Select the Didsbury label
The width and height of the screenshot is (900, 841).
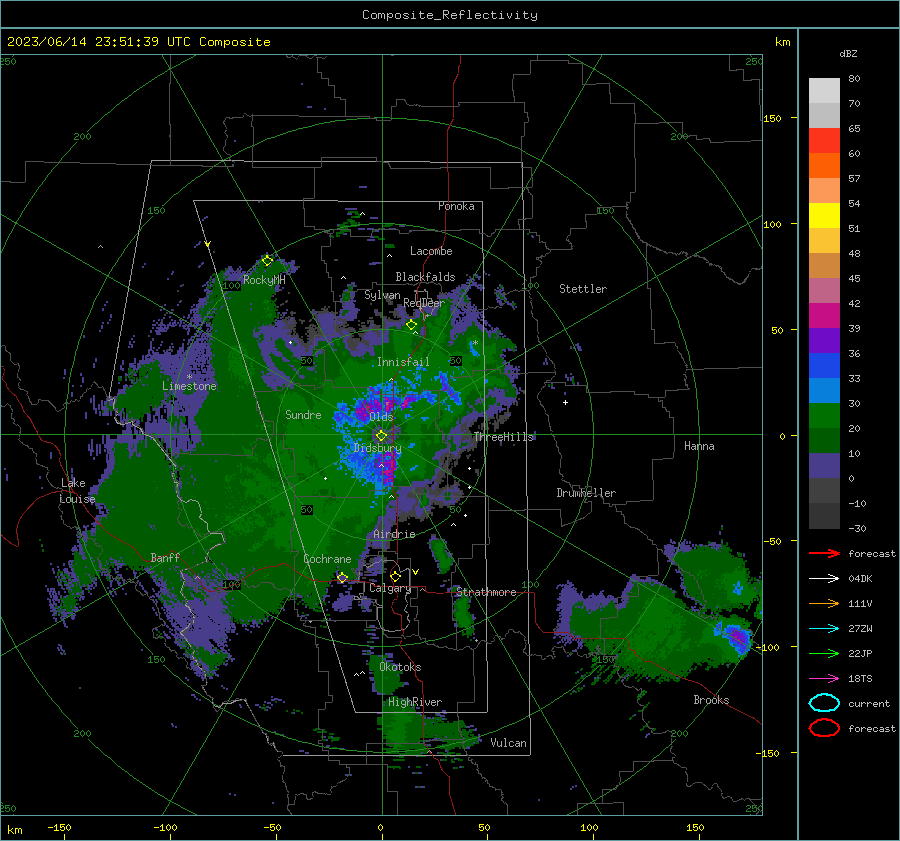pyautogui.click(x=377, y=448)
